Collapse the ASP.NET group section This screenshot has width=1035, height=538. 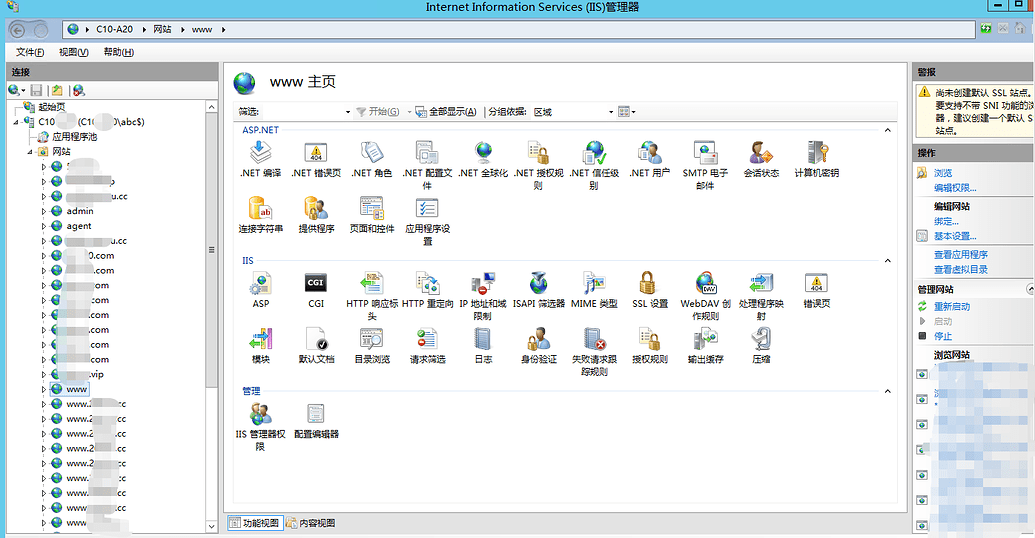coord(887,130)
